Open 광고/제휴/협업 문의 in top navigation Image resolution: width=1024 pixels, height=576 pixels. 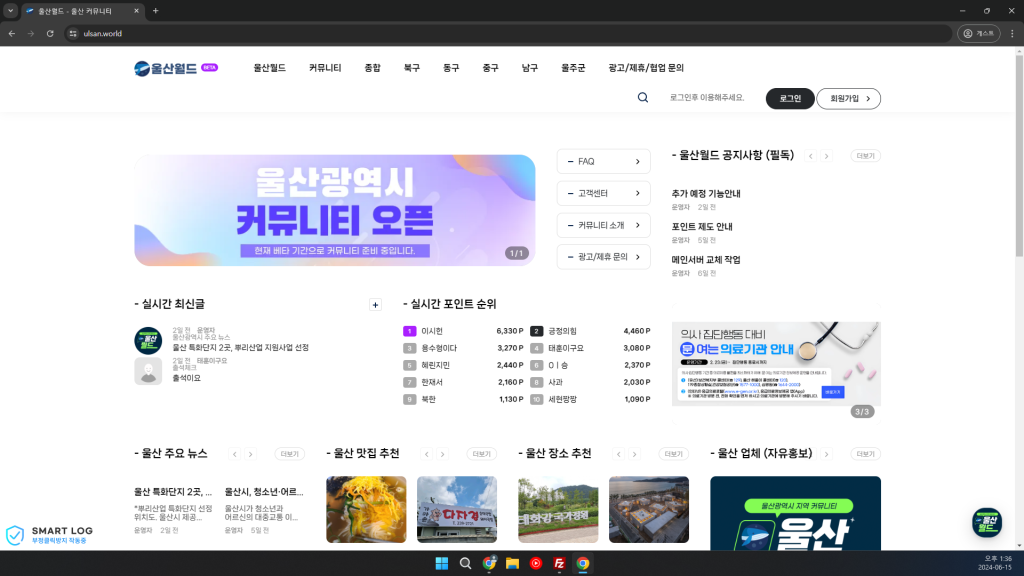coord(646,68)
